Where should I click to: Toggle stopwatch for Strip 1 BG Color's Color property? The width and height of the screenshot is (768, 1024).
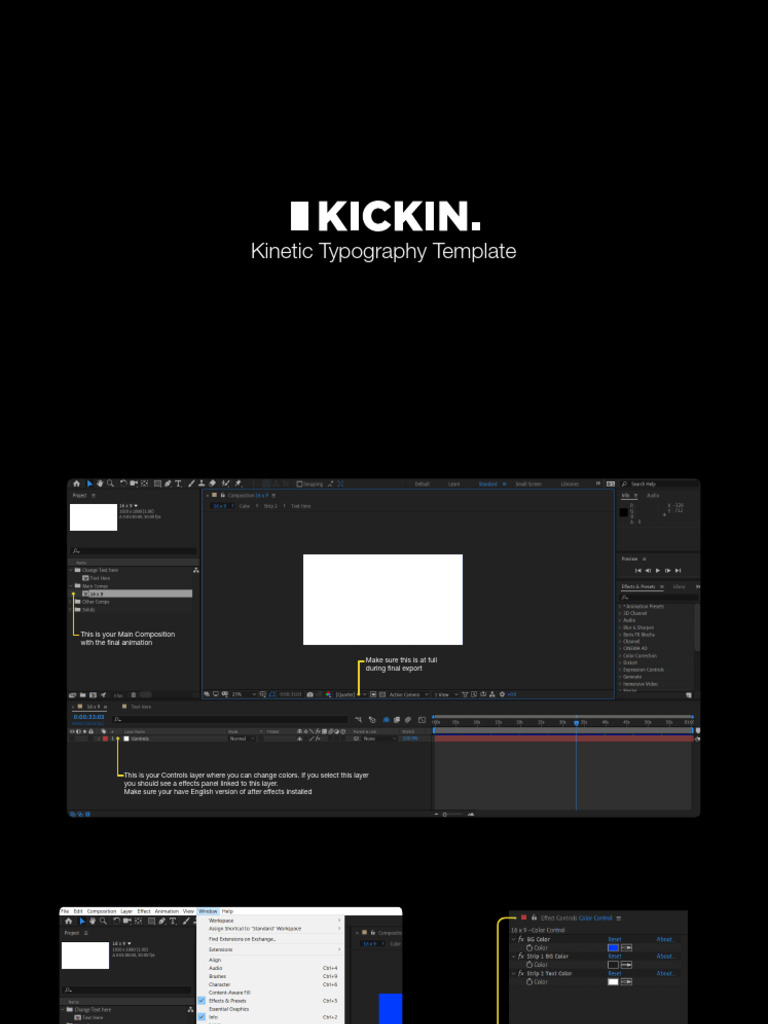(x=529, y=965)
